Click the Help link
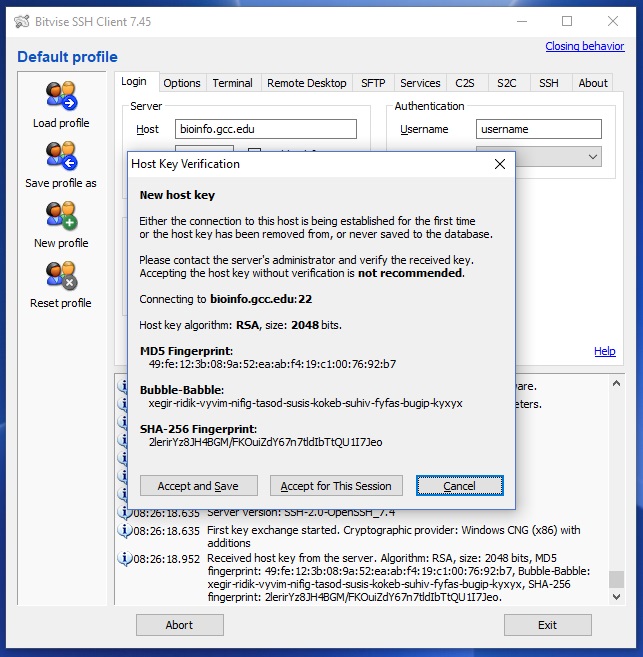 [604, 351]
